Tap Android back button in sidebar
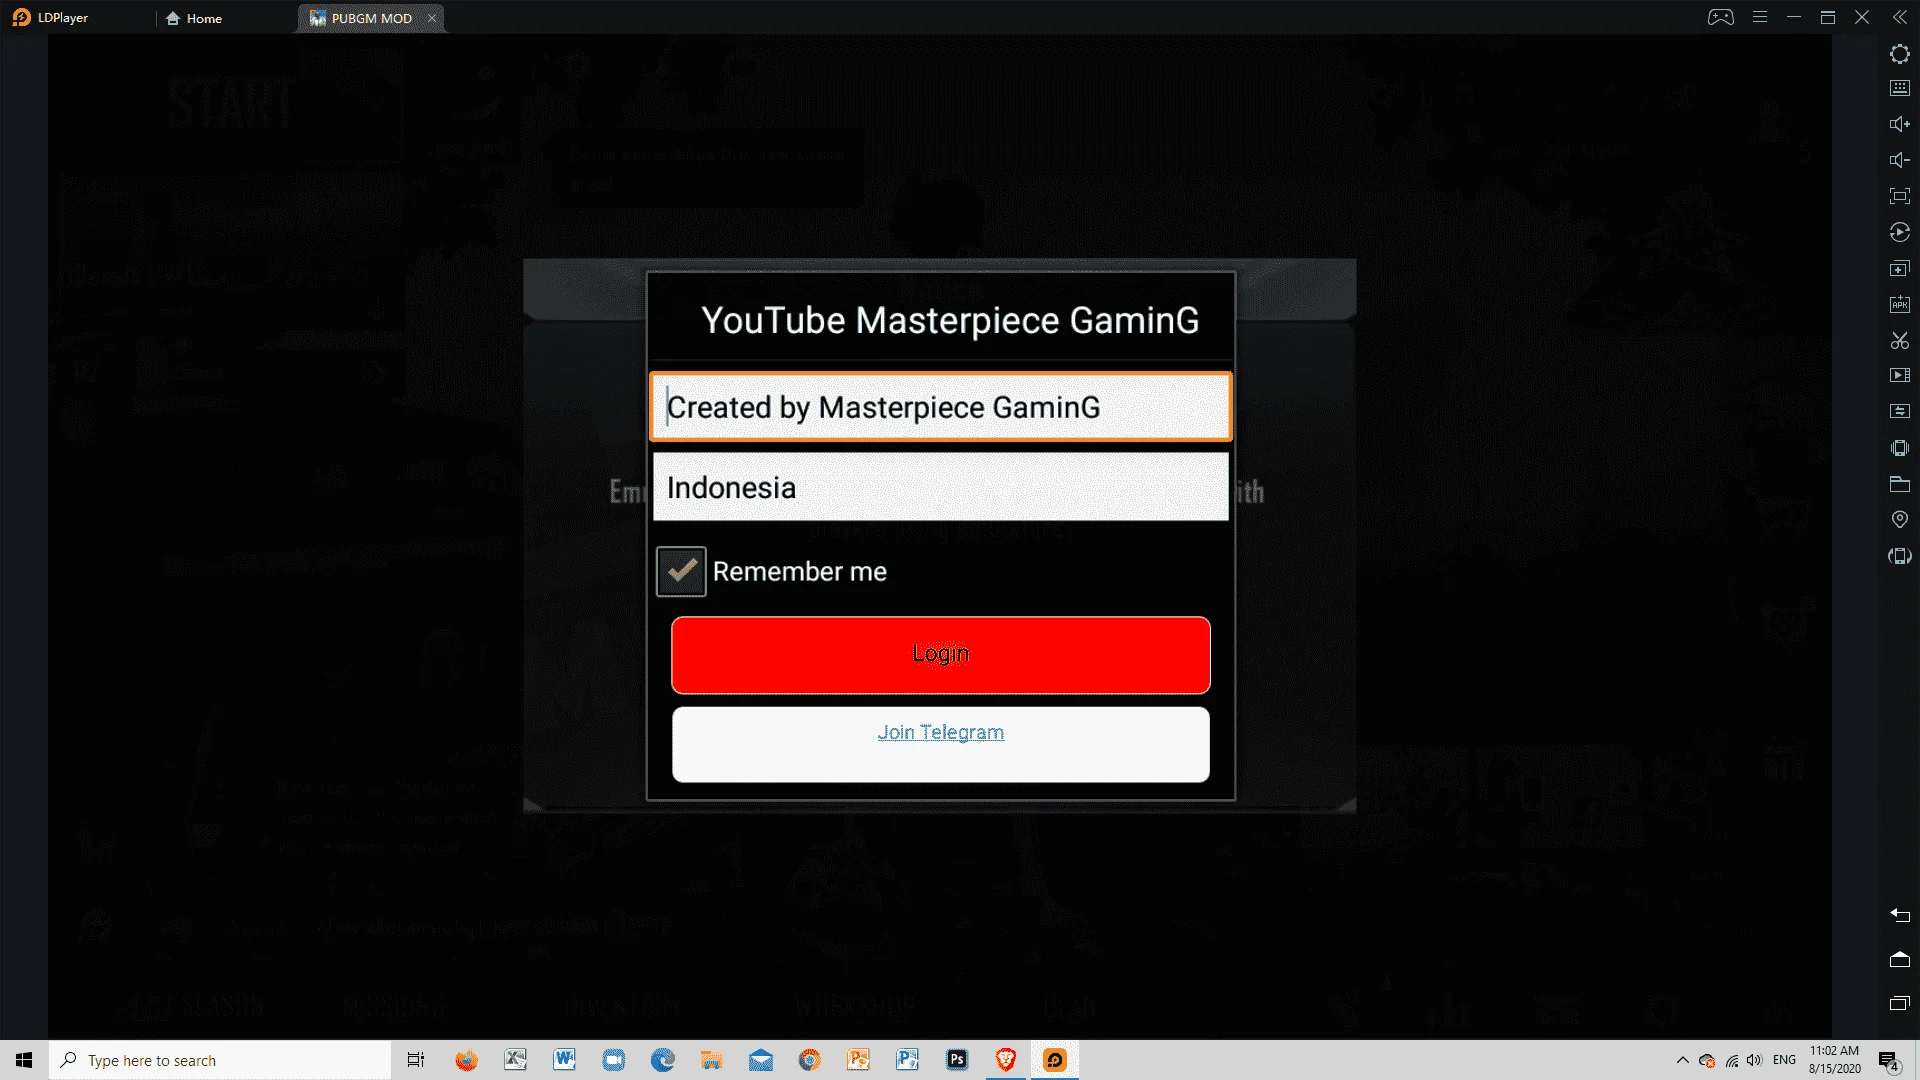 [x=1900, y=915]
